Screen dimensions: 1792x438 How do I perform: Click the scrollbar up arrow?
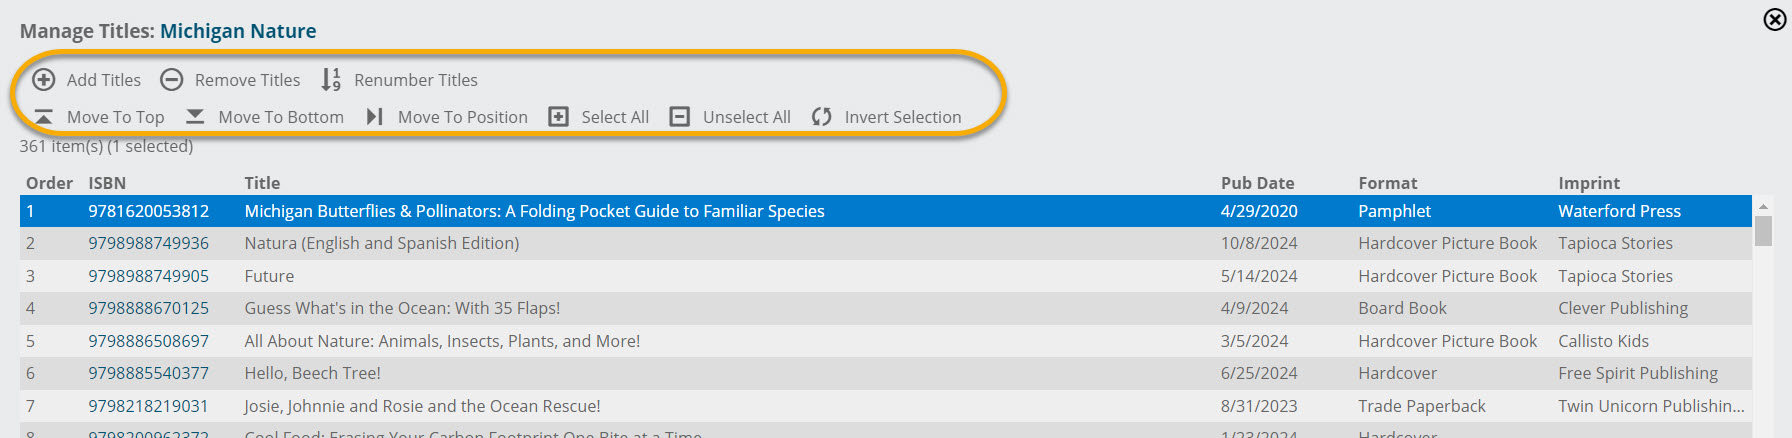pos(1763,206)
